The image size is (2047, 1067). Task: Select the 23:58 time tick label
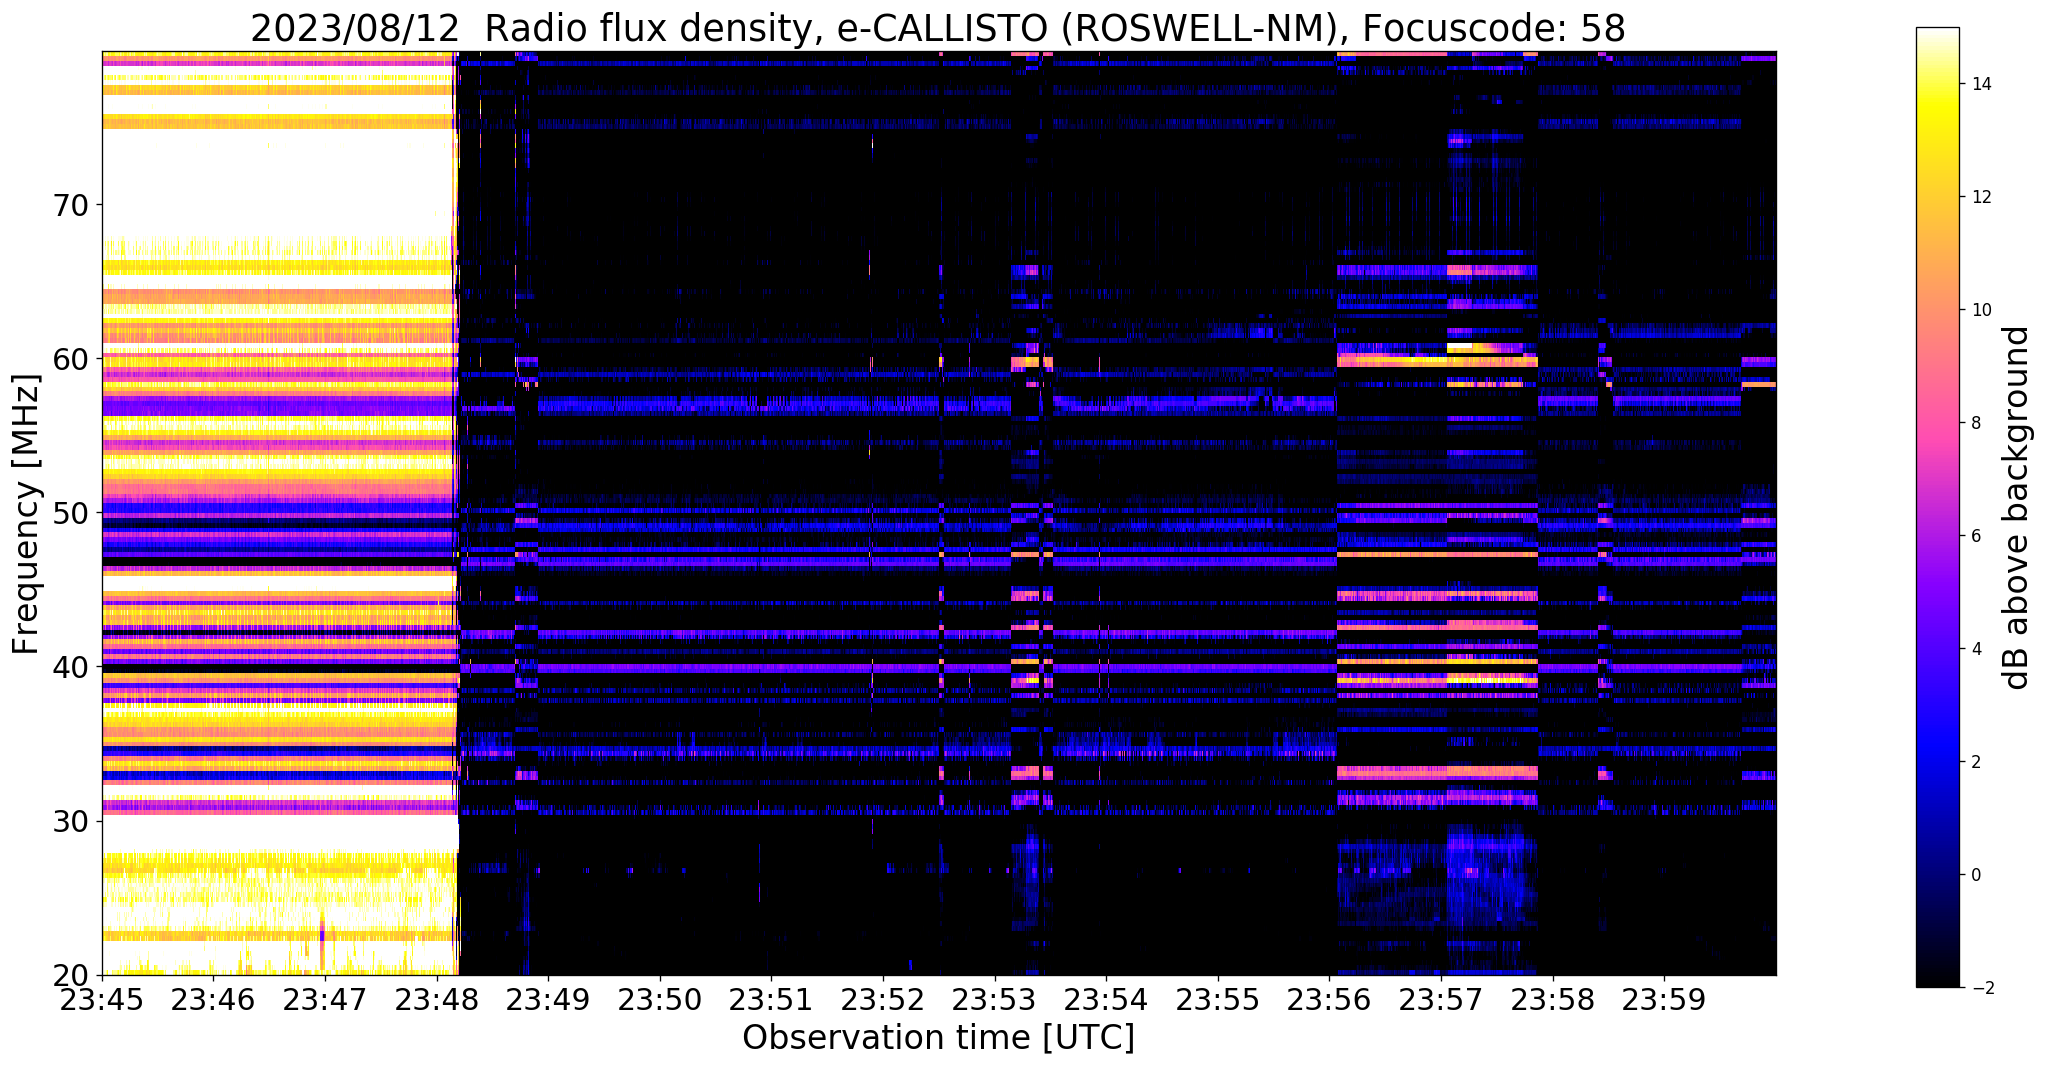pyautogui.click(x=1553, y=999)
